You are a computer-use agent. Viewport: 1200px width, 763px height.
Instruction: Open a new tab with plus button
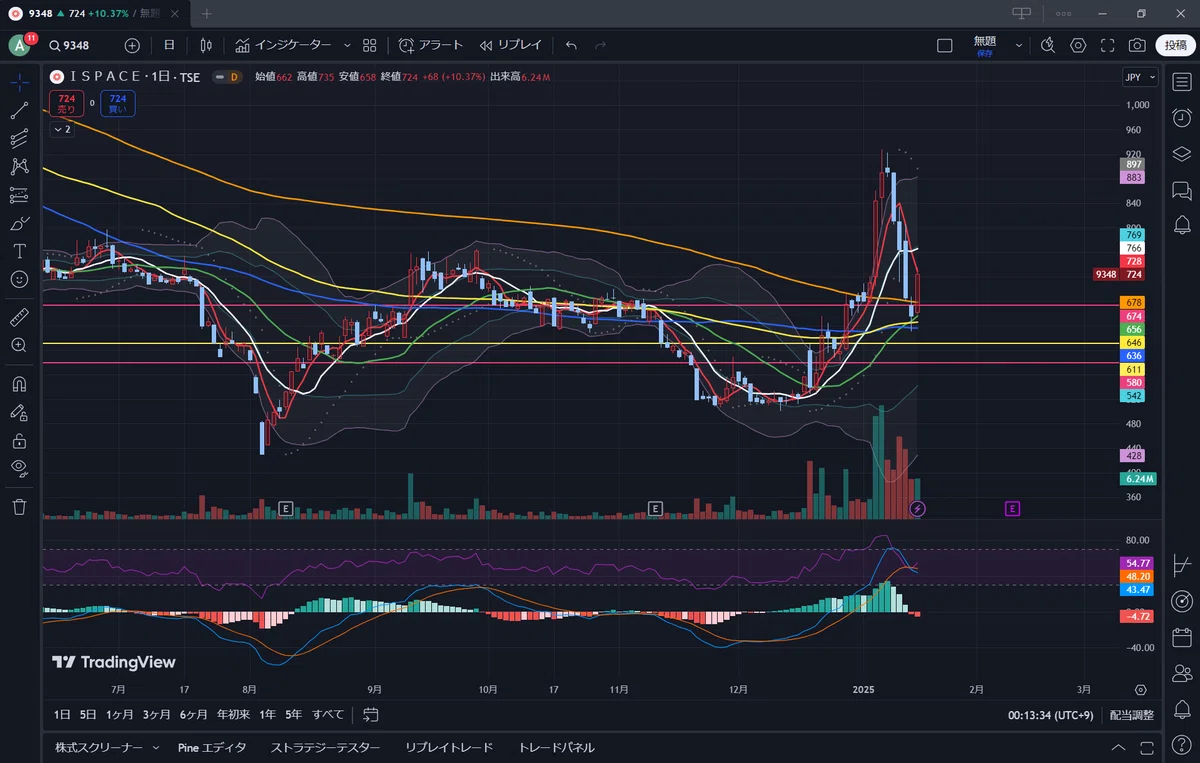click(207, 13)
